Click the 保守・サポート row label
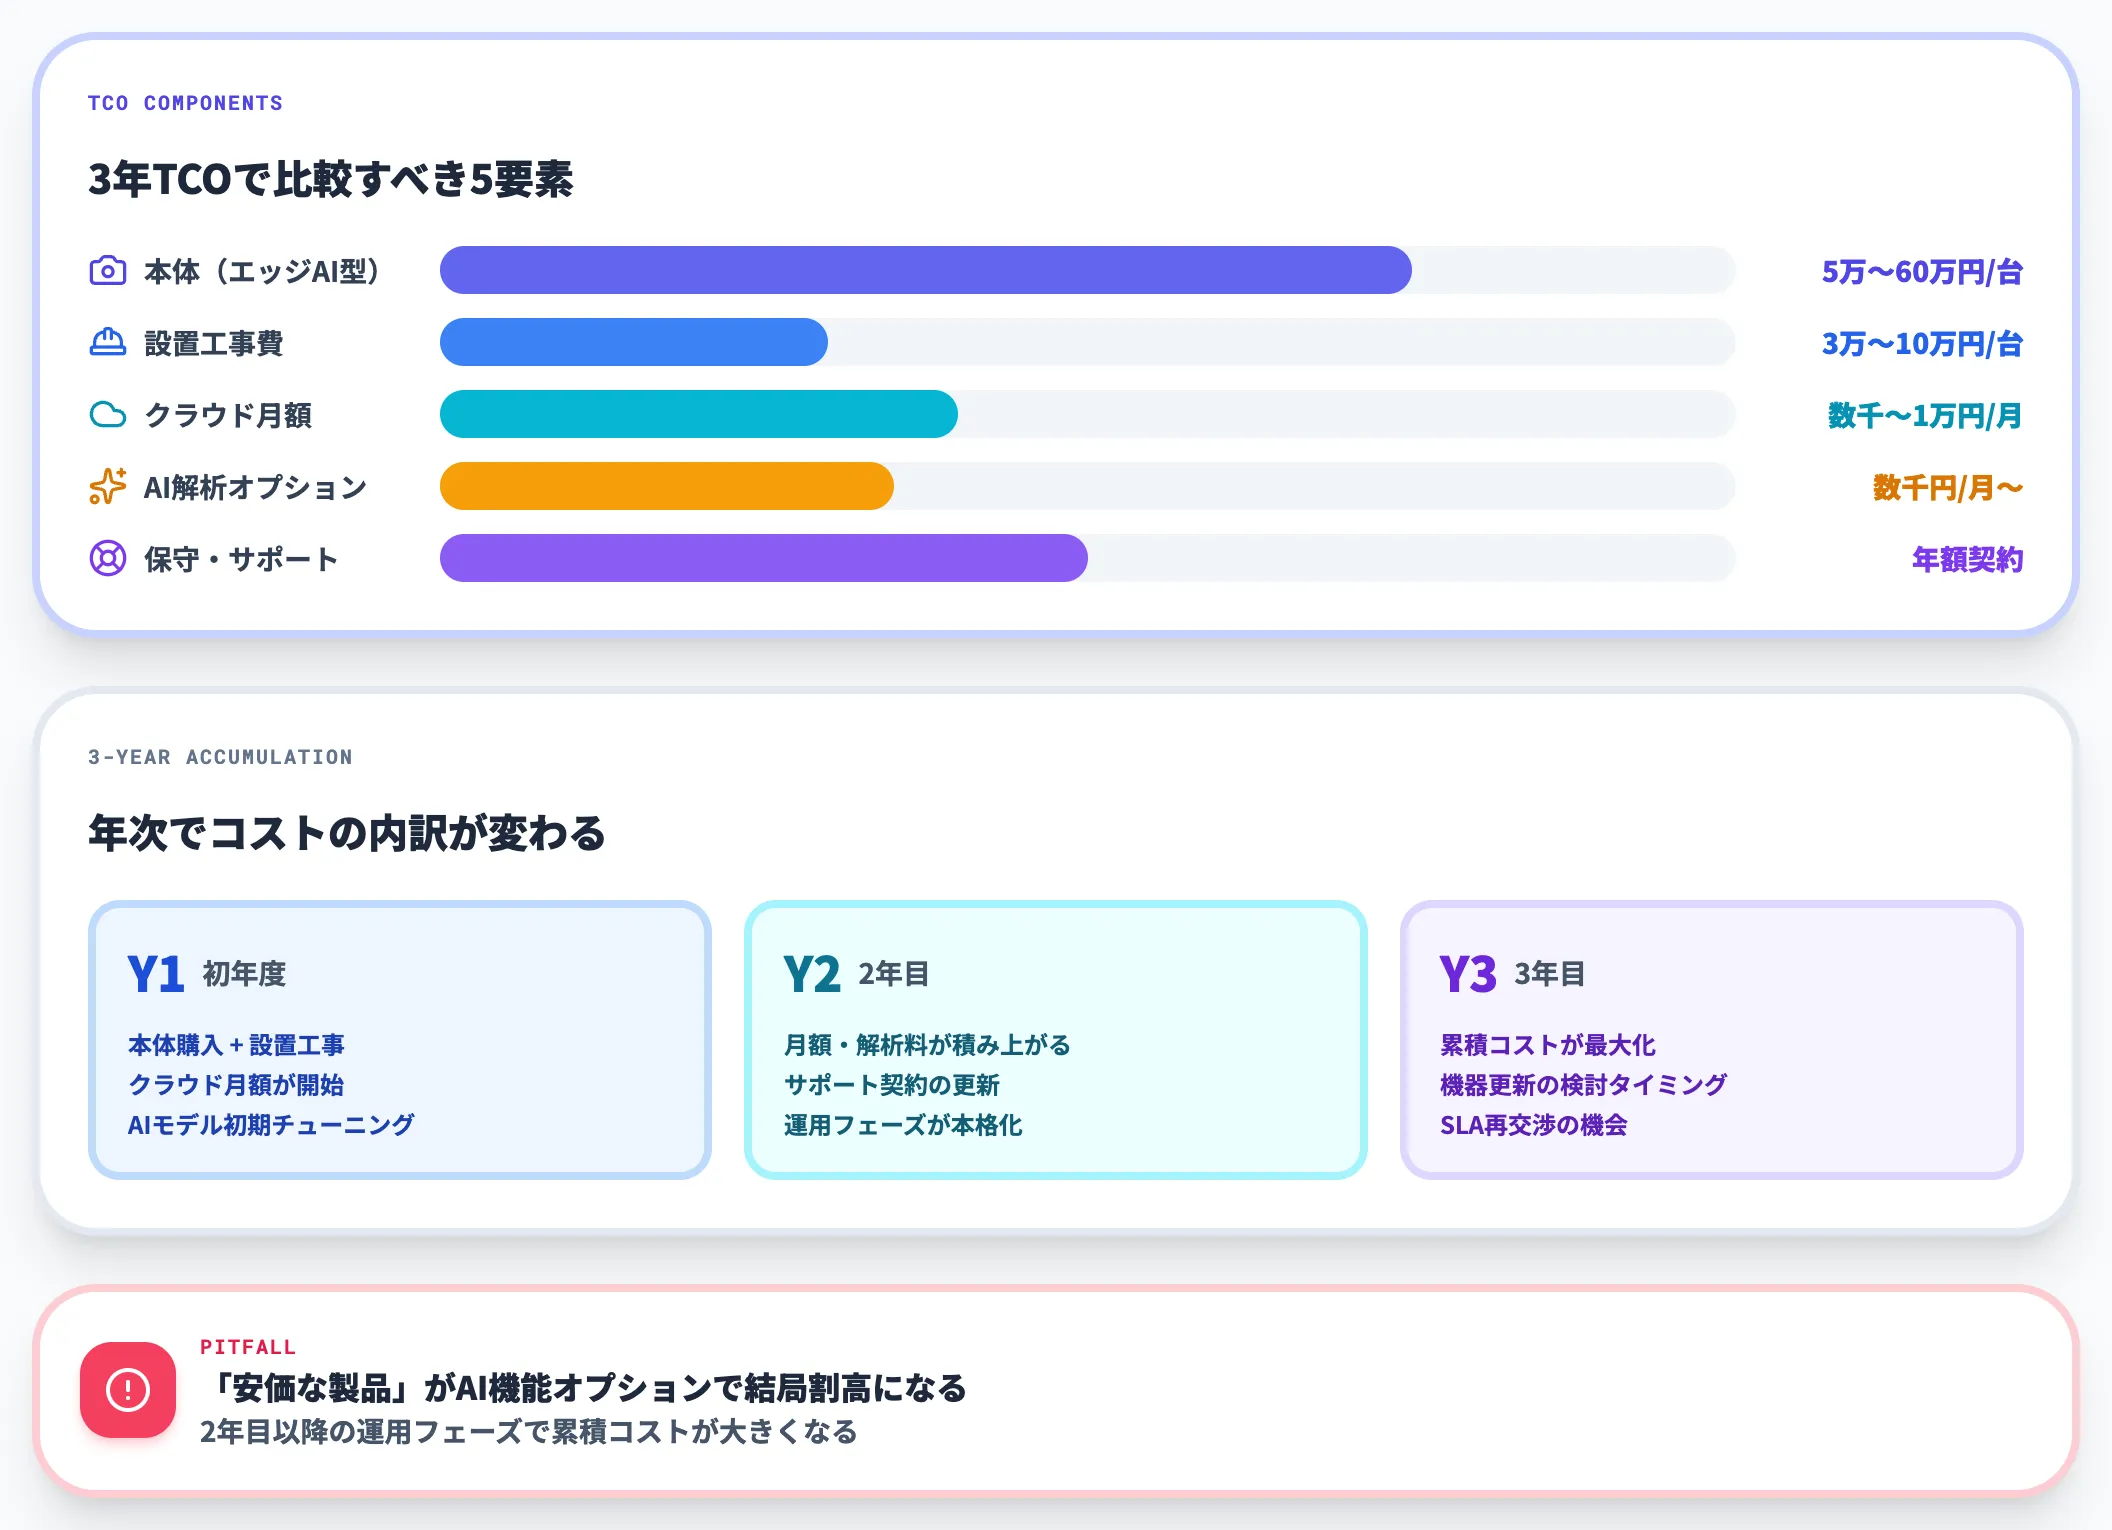Viewport: 2112px width, 1530px height. pos(242,559)
